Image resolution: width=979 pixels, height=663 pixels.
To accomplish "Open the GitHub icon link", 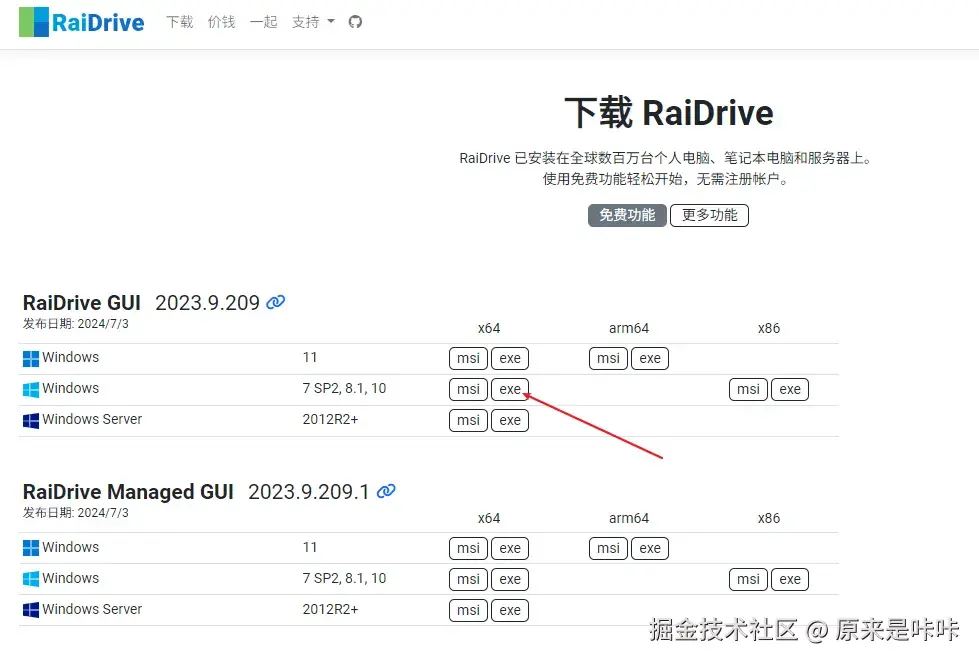I will [355, 22].
